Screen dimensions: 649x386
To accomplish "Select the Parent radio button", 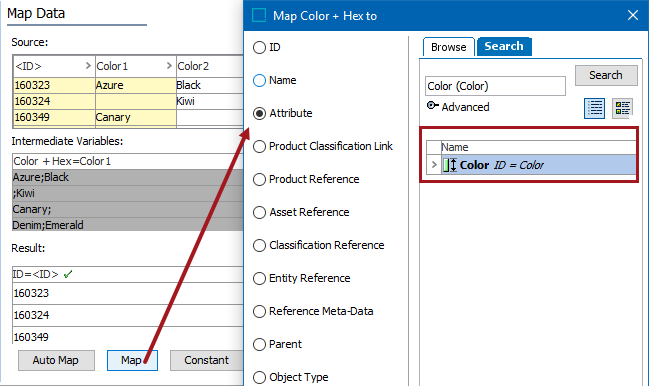I will tap(259, 344).
